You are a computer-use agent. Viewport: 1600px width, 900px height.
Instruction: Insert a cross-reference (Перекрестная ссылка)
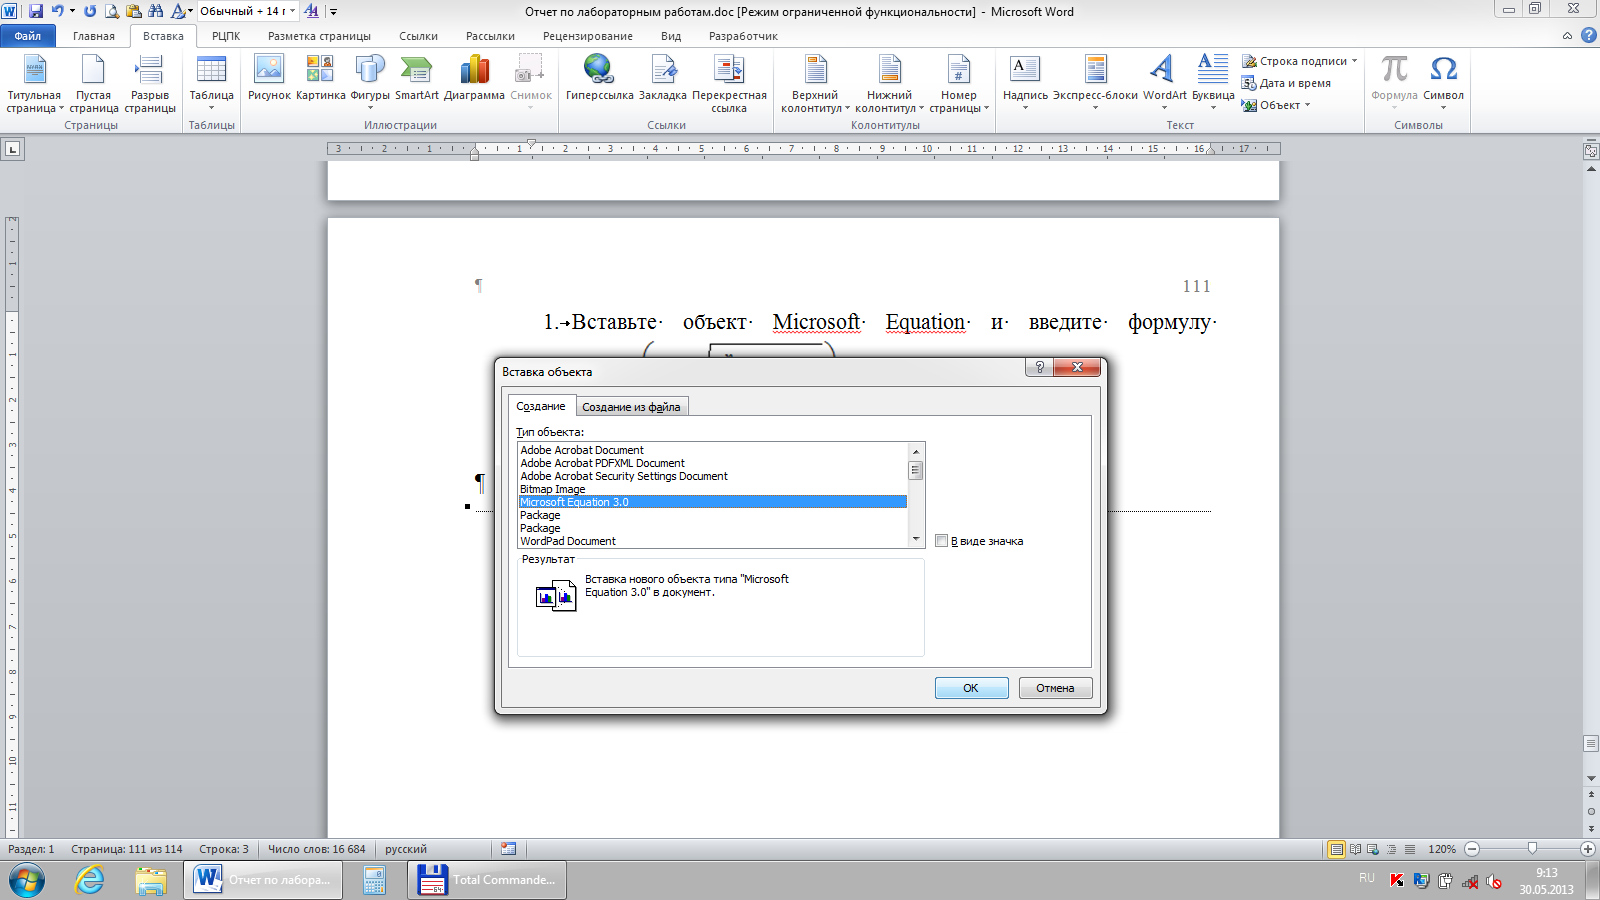click(x=729, y=84)
